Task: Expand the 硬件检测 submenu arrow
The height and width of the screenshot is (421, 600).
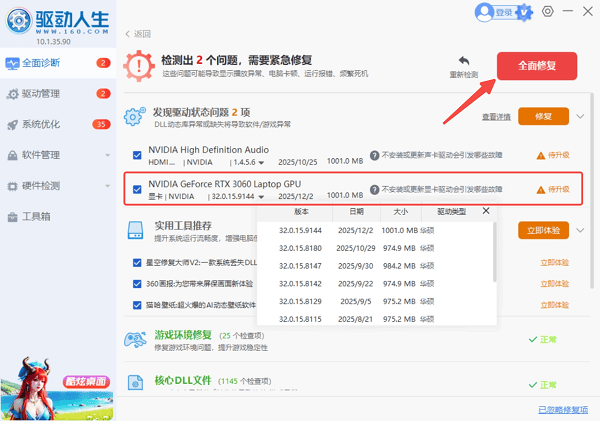Action: tap(108, 186)
